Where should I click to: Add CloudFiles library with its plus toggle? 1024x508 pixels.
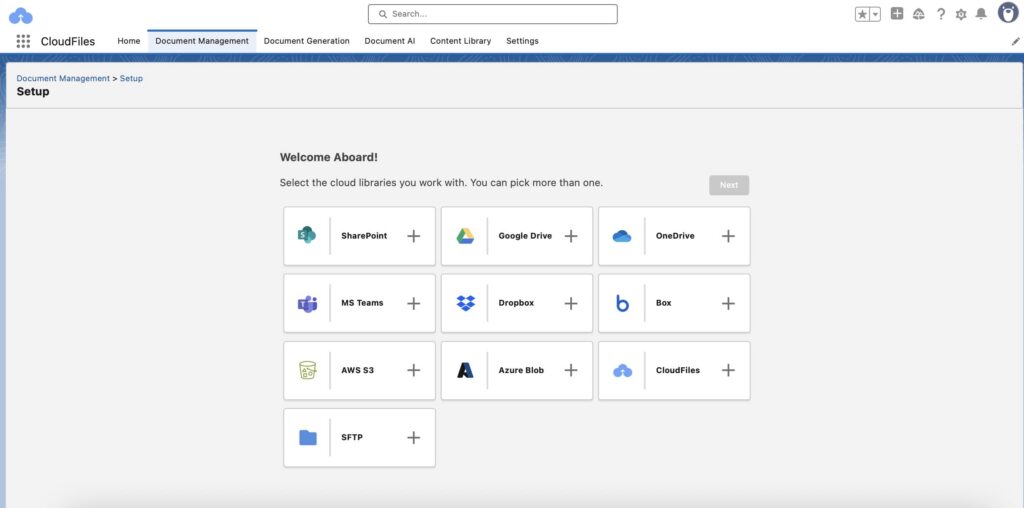point(728,370)
